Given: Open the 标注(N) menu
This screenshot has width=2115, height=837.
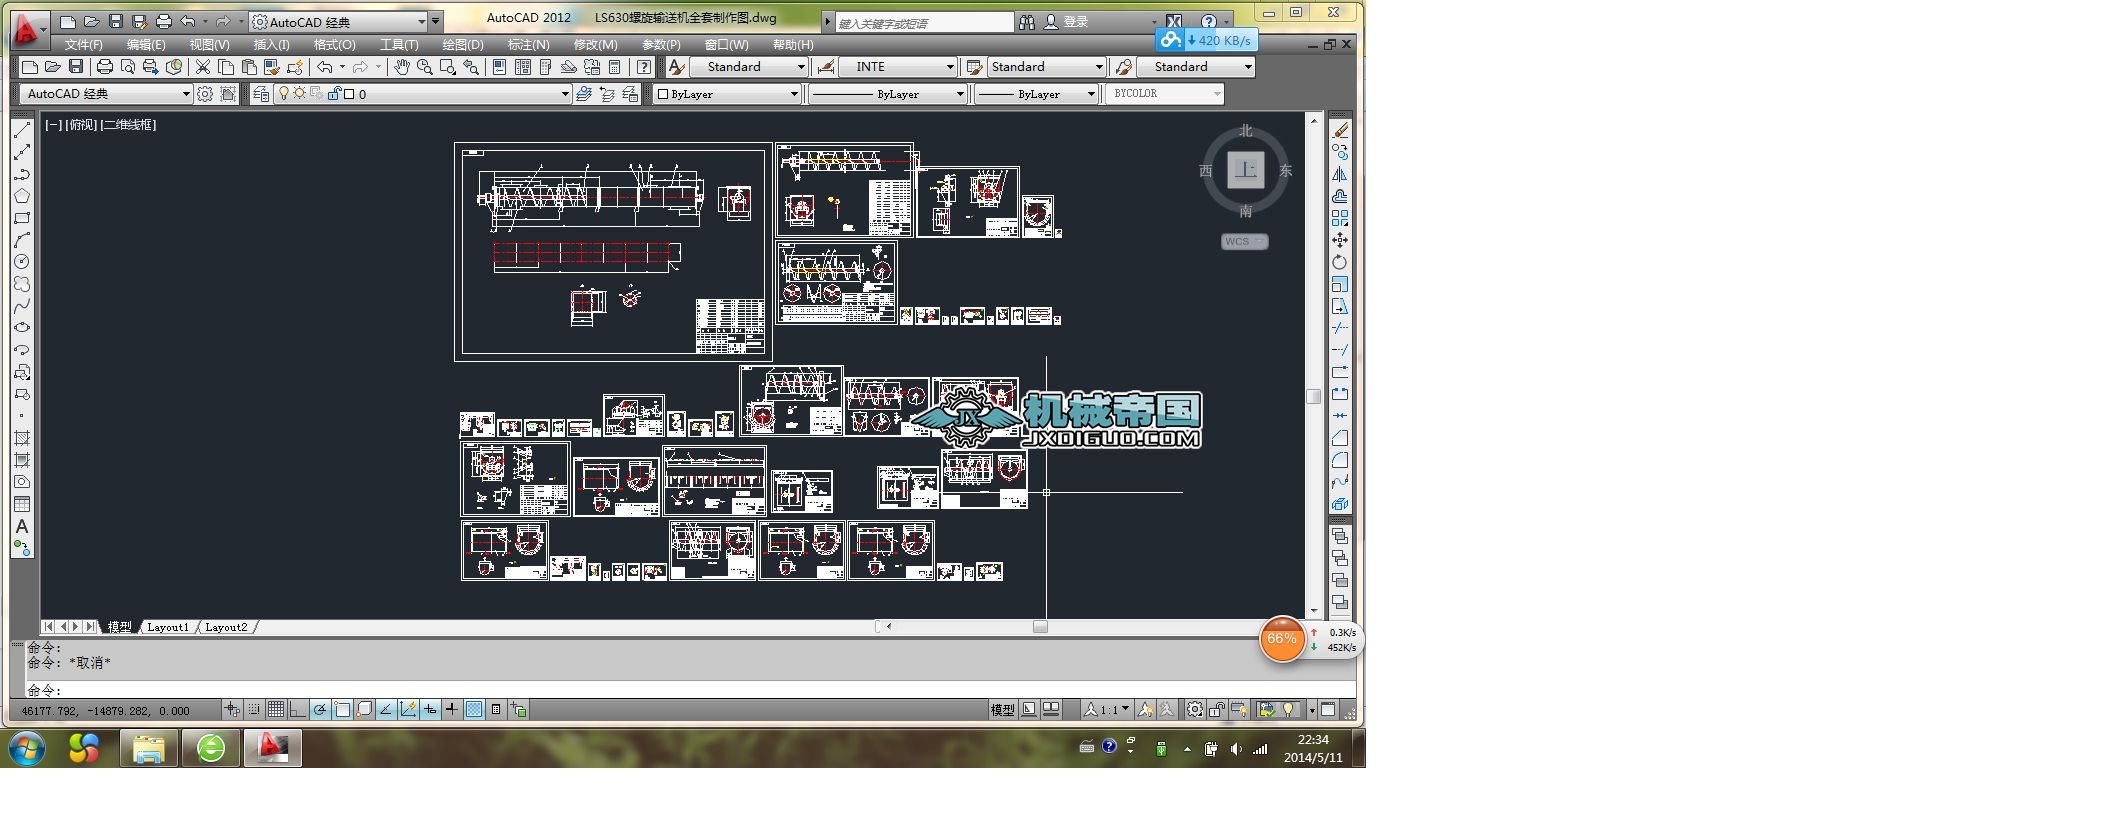Looking at the screenshot, I should 528,45.
